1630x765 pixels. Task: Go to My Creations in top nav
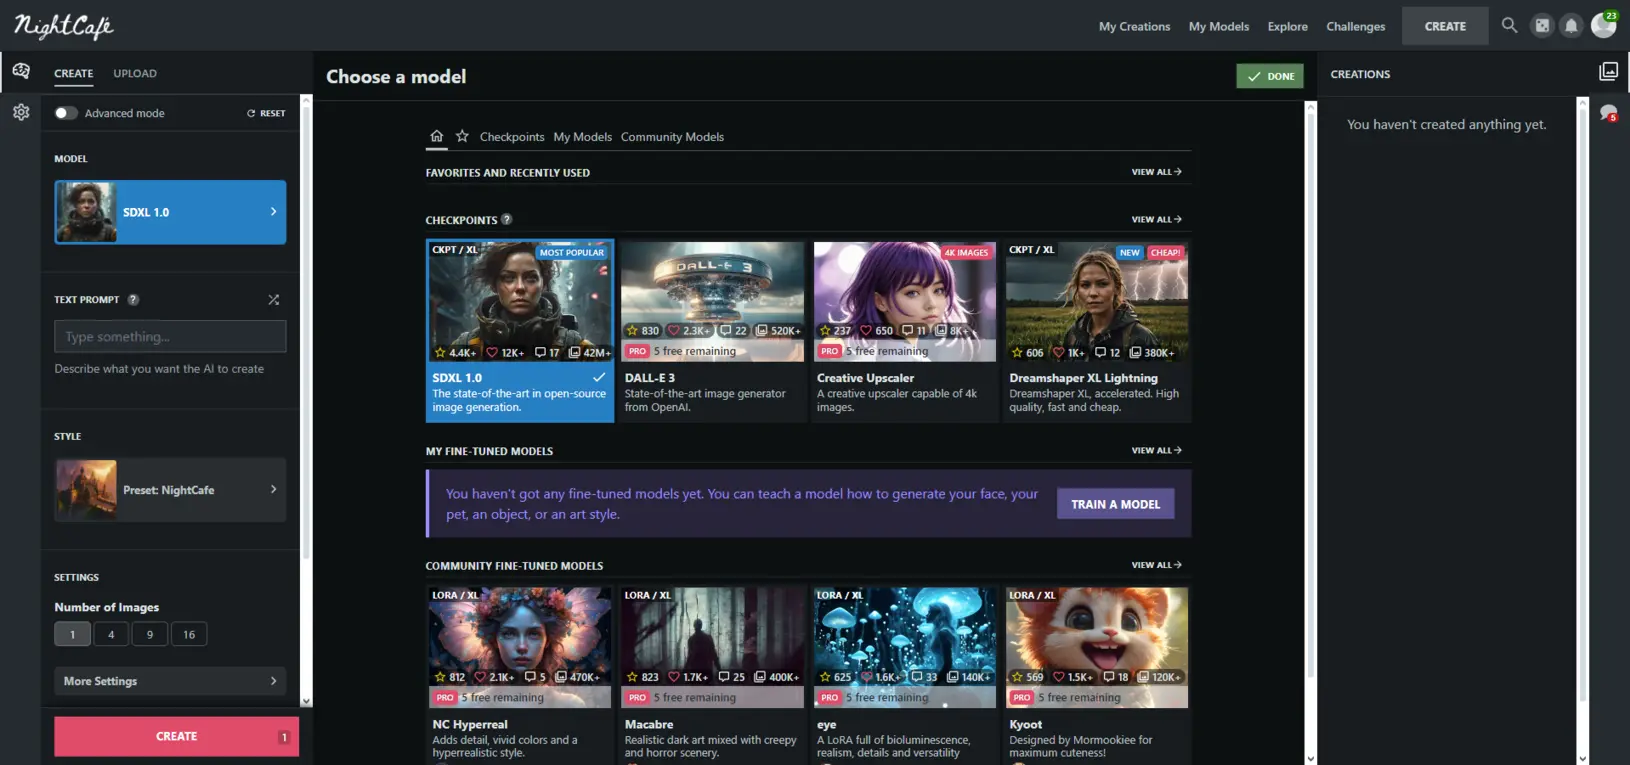tap(1134, 27)
